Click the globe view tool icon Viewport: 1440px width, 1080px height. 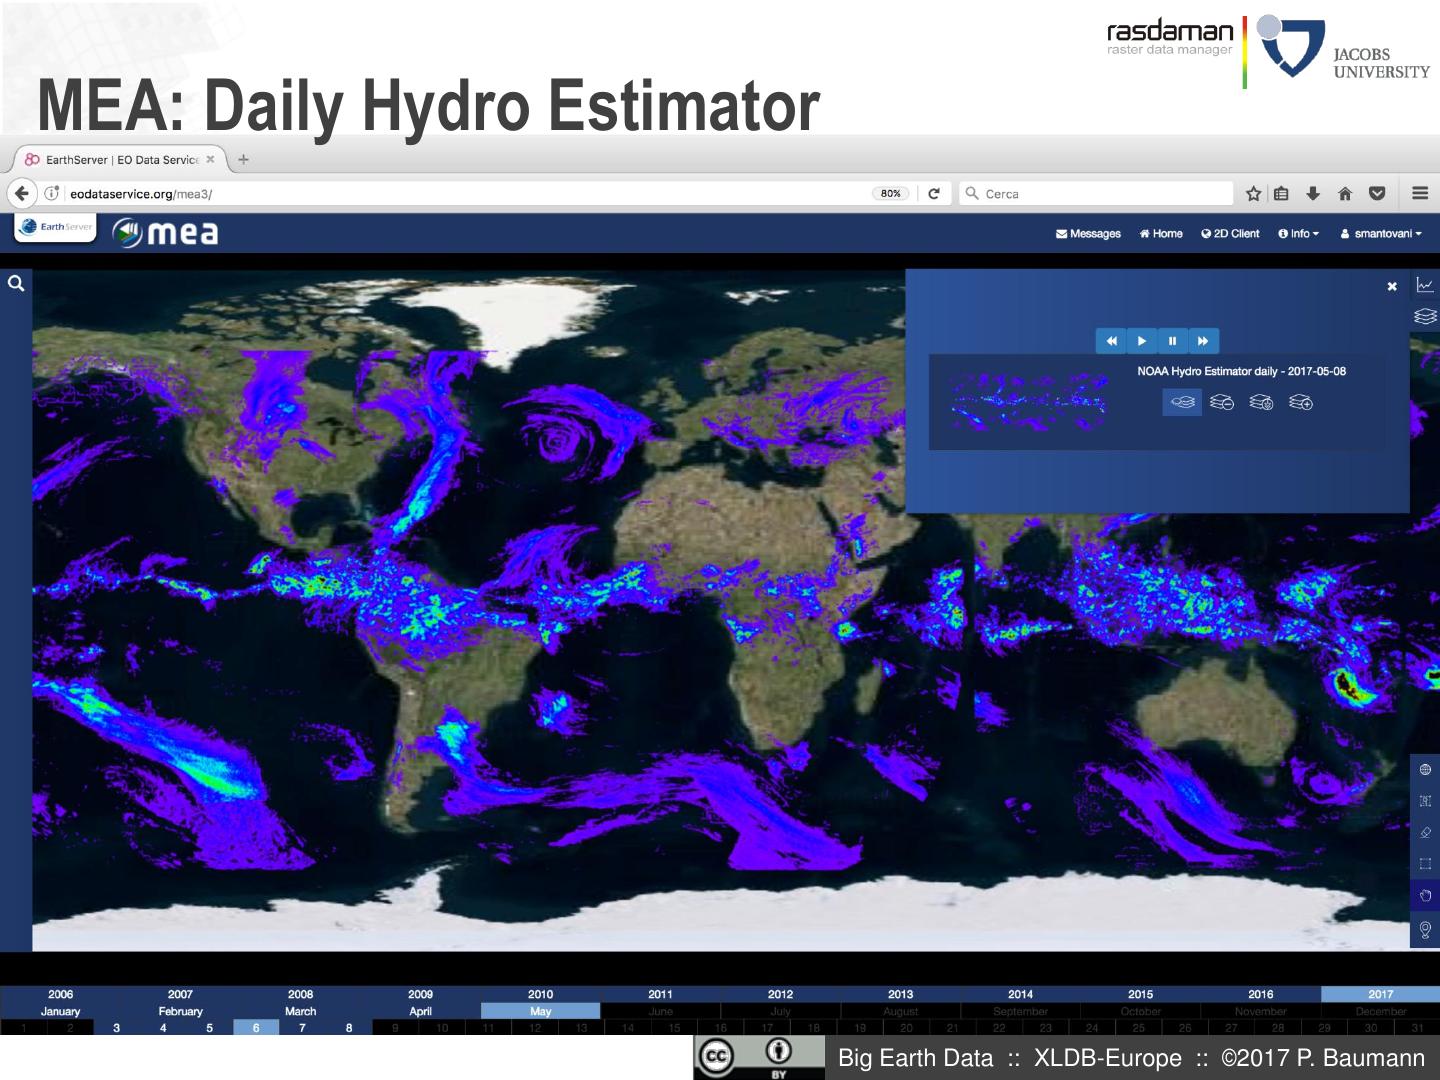pyautogui.click(x=1425, y=770)
